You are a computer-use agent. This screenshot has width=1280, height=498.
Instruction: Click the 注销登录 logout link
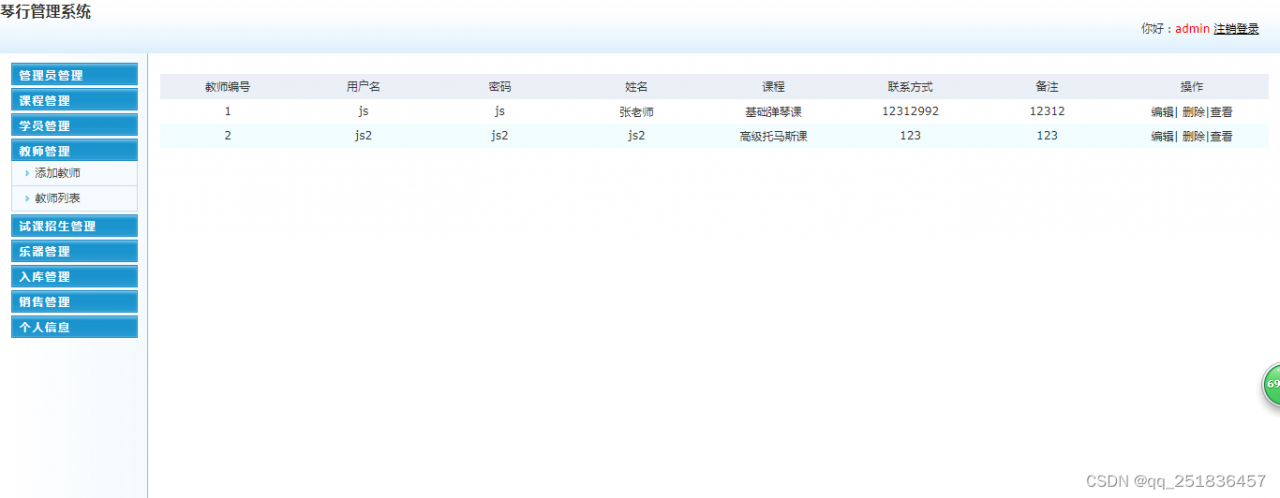click(x=1236, y=29)
